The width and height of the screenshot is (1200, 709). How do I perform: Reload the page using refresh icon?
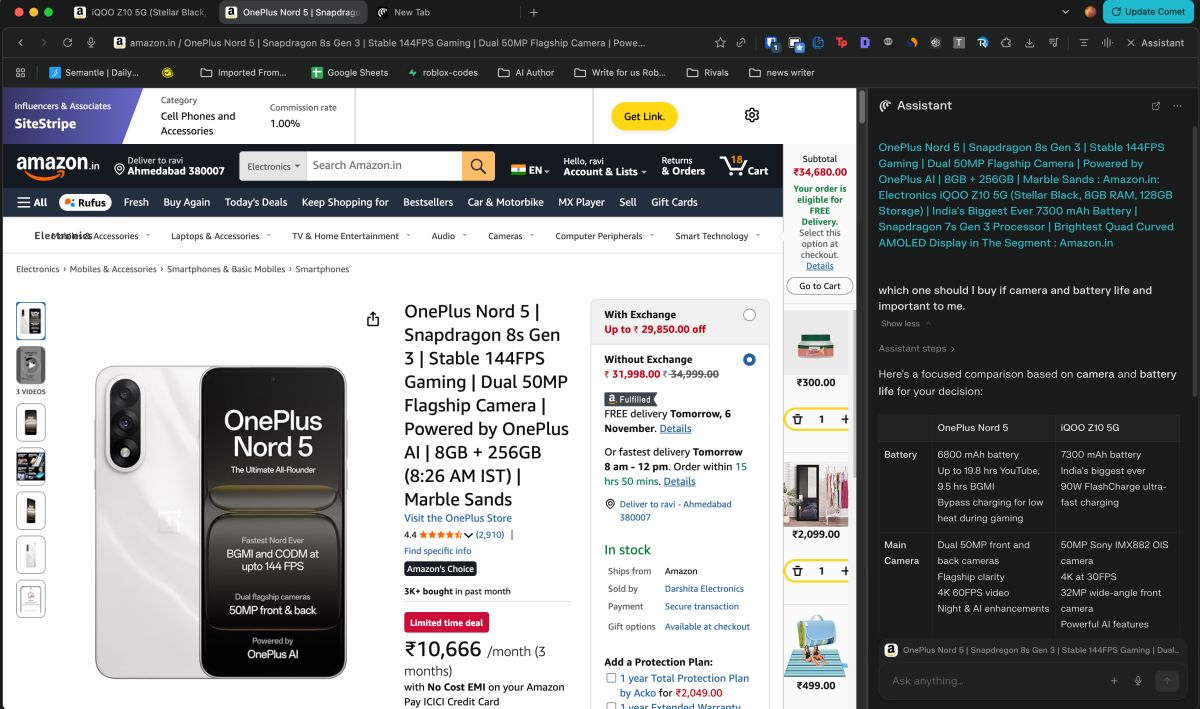click(x=68, y=43)
